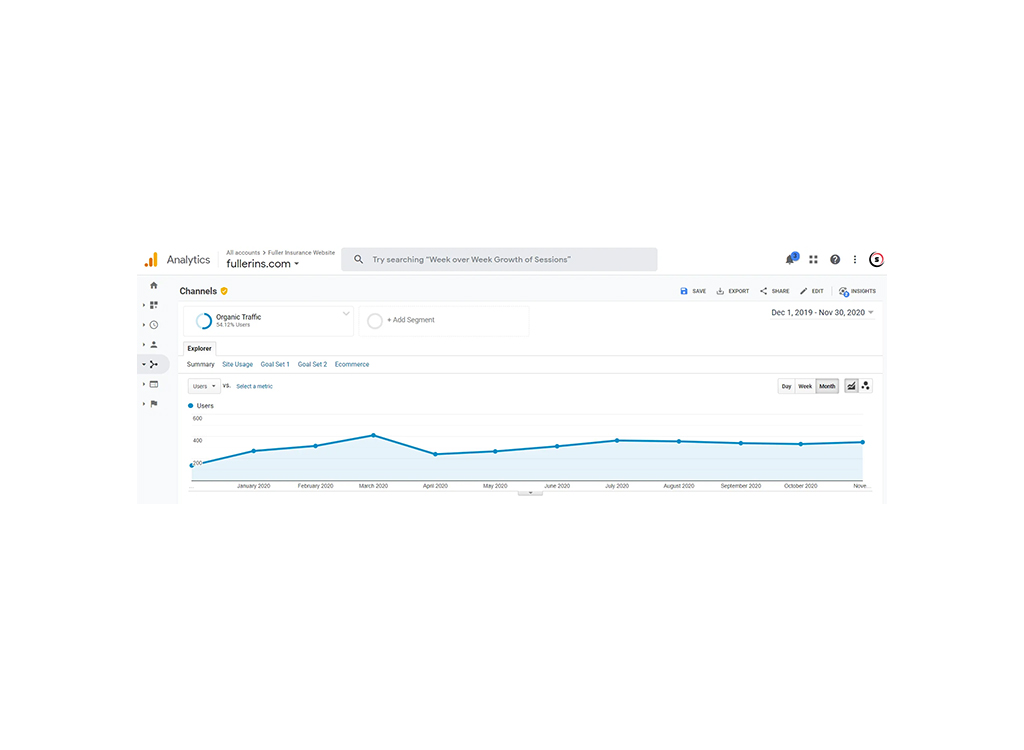Open the Audience report icon
Image resolution: width=1024 pixels, height=750 pixels.
point(153,344)
